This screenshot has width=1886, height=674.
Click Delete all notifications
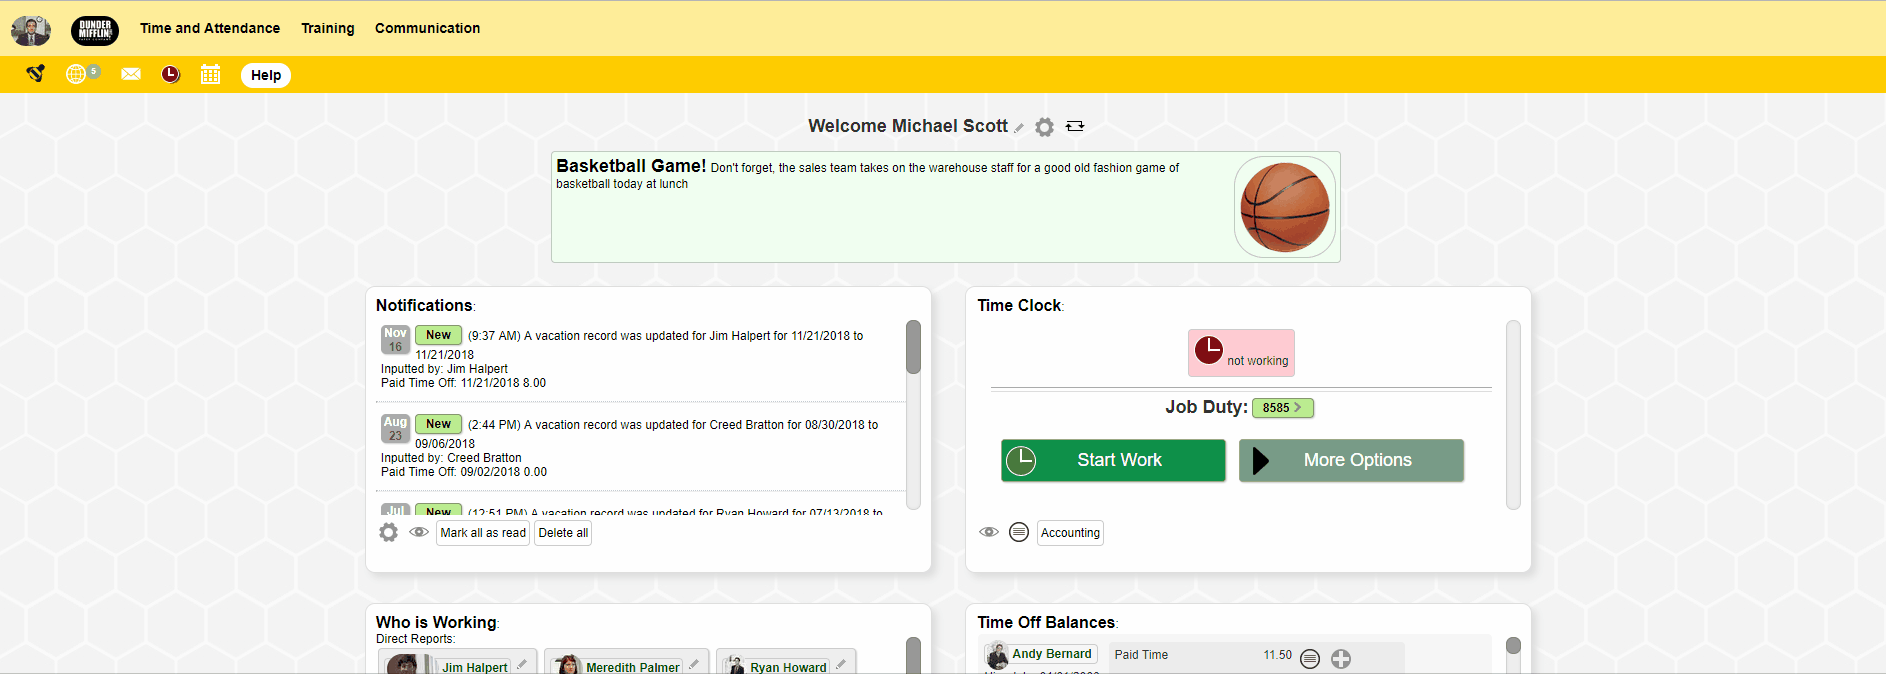563,533
